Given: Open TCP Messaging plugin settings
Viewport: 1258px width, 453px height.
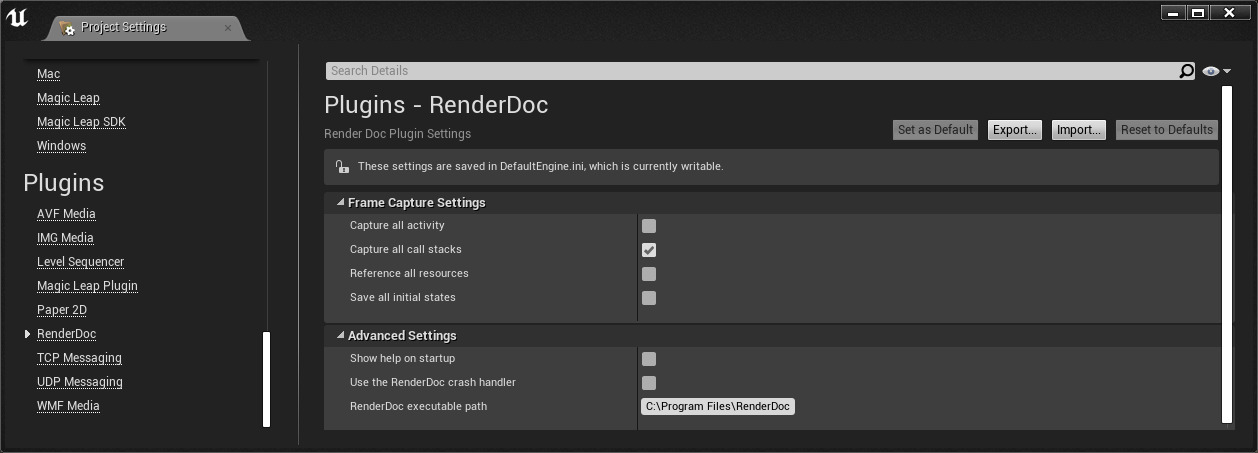Looking at the screenshot, I should 79,358.
